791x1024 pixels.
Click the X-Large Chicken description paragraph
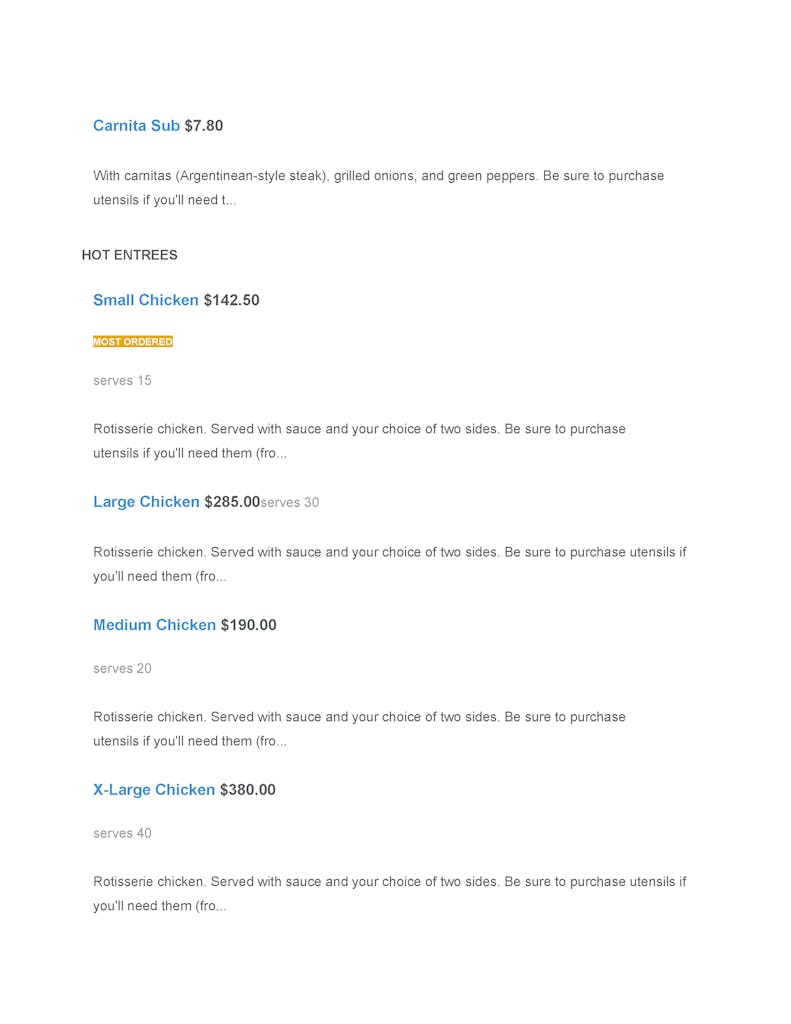389,894
